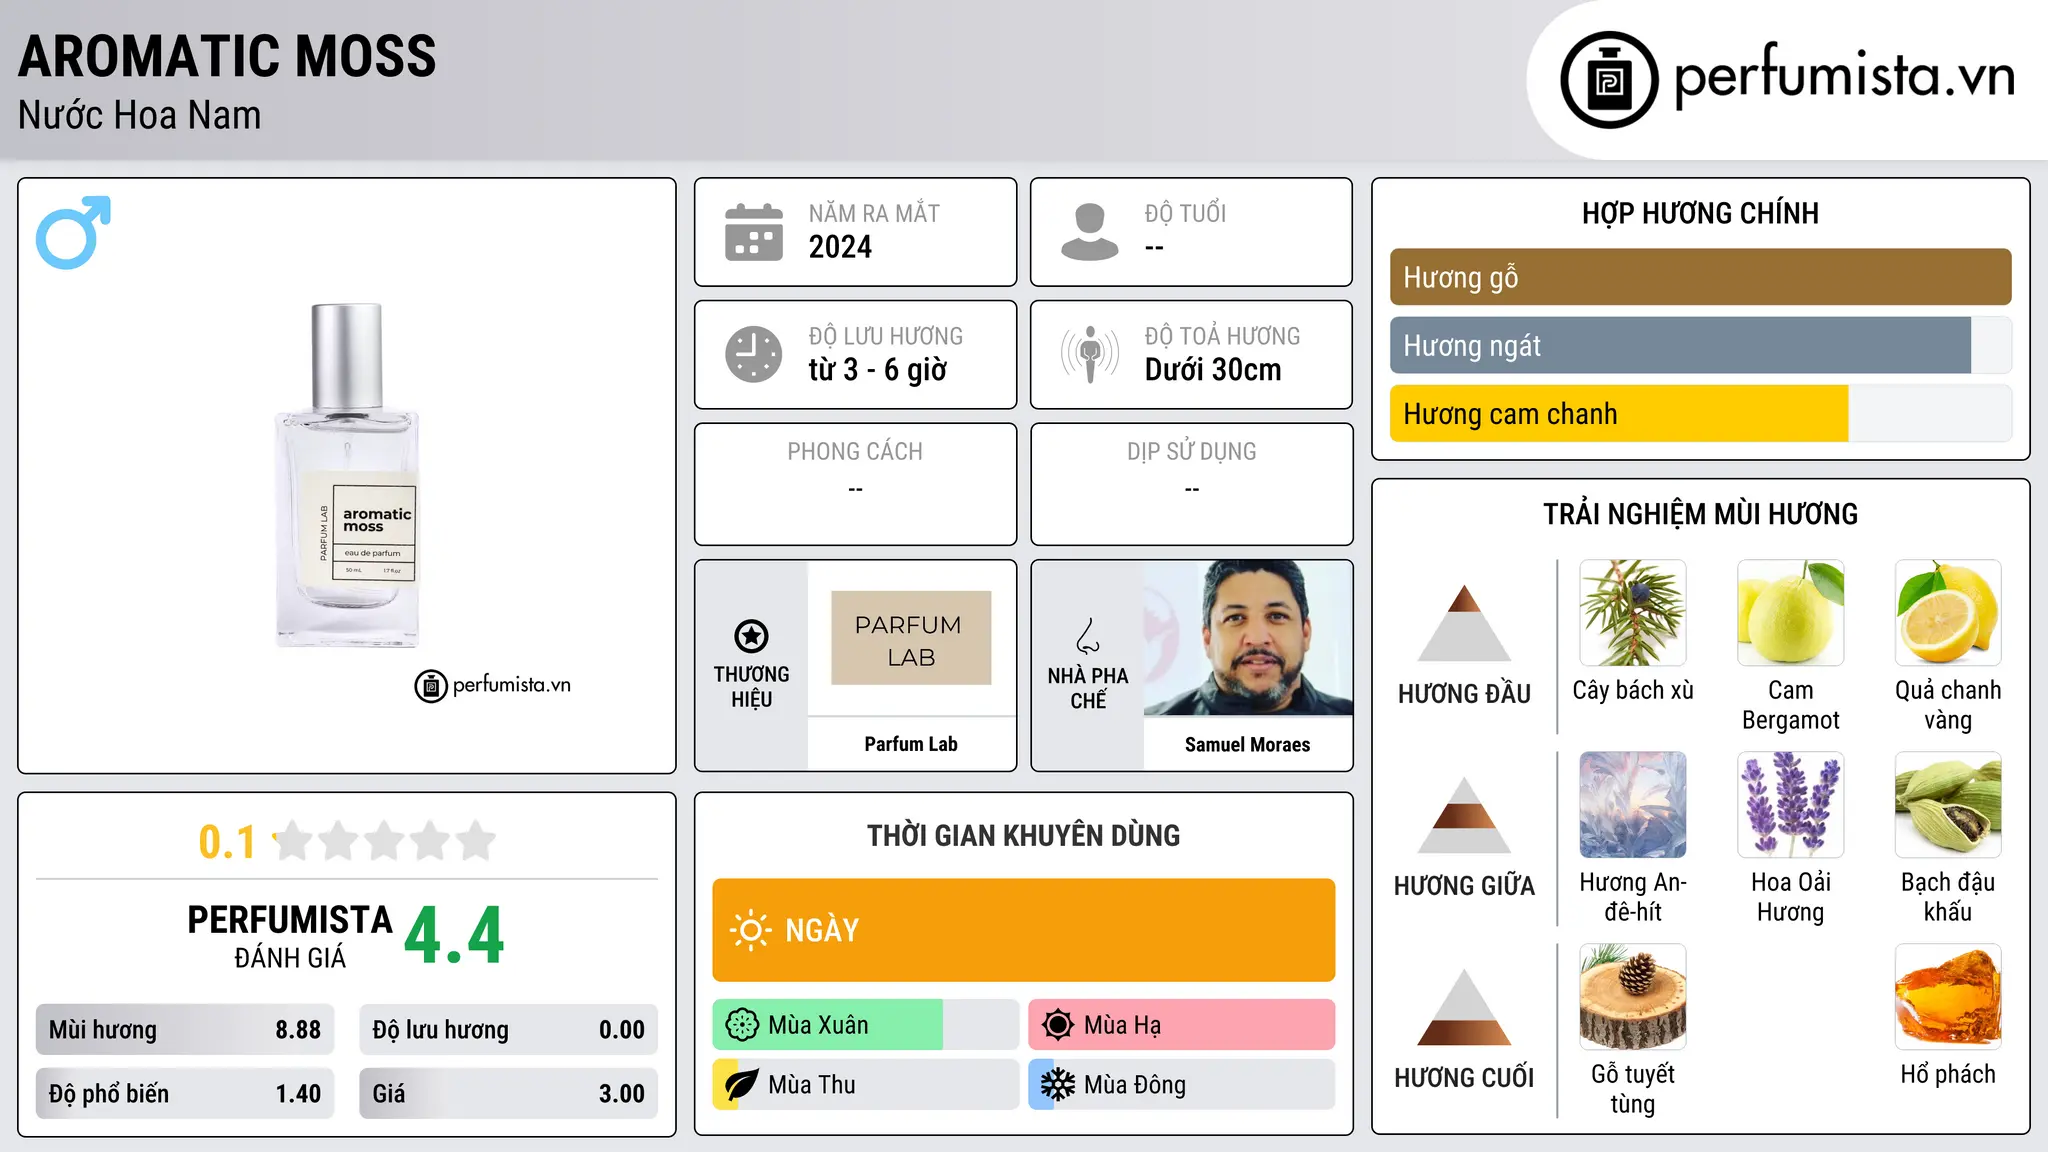The image size is (2048, 1152).
Task: Click the Samuel Moraes name caption
Action: click(1248, 745)
